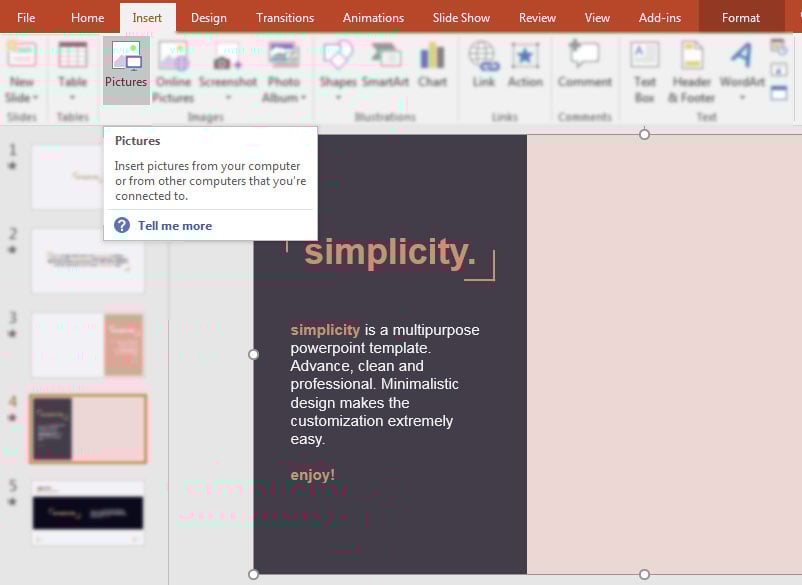802x585 pixels.
Task: Insert a Comment
Action: 583,70
